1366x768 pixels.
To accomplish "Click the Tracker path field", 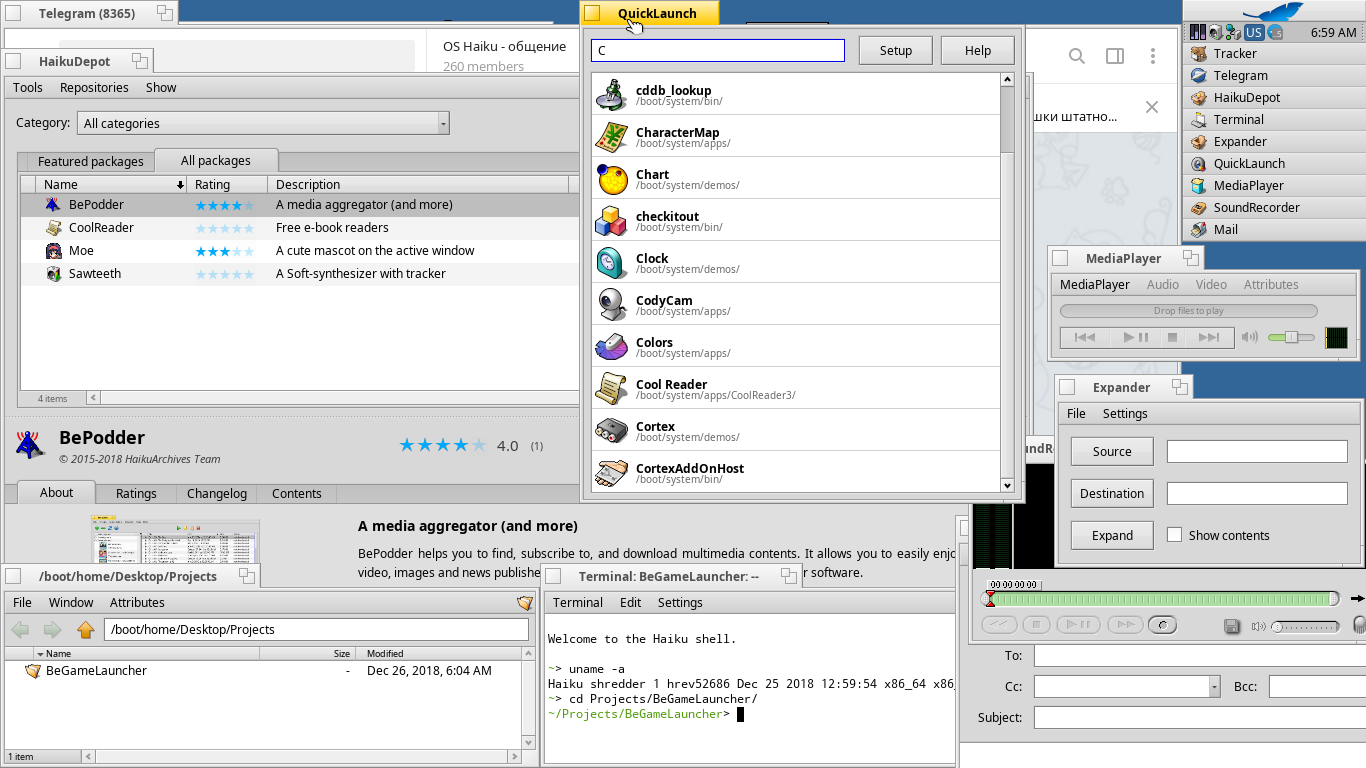I will click(316, 630).
